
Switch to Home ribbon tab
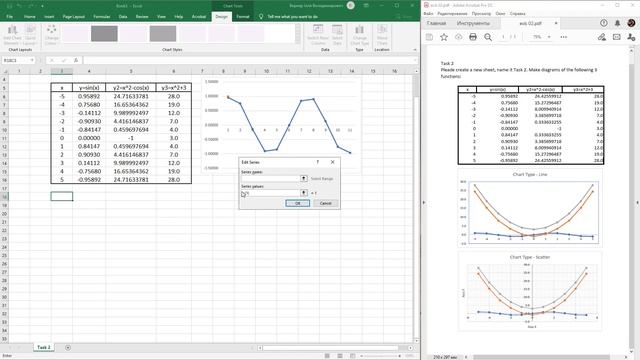tap(30, 17)
